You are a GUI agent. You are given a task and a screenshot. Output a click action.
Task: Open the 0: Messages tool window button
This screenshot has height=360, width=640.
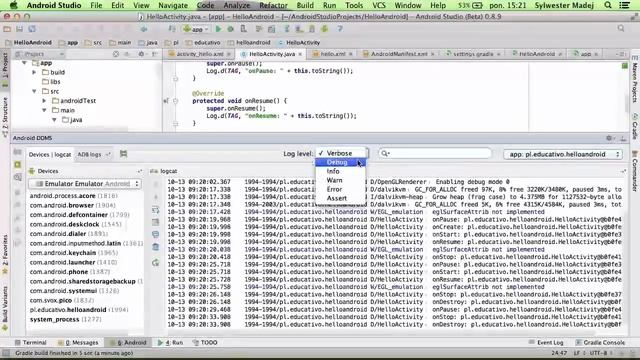click(78, 342)
